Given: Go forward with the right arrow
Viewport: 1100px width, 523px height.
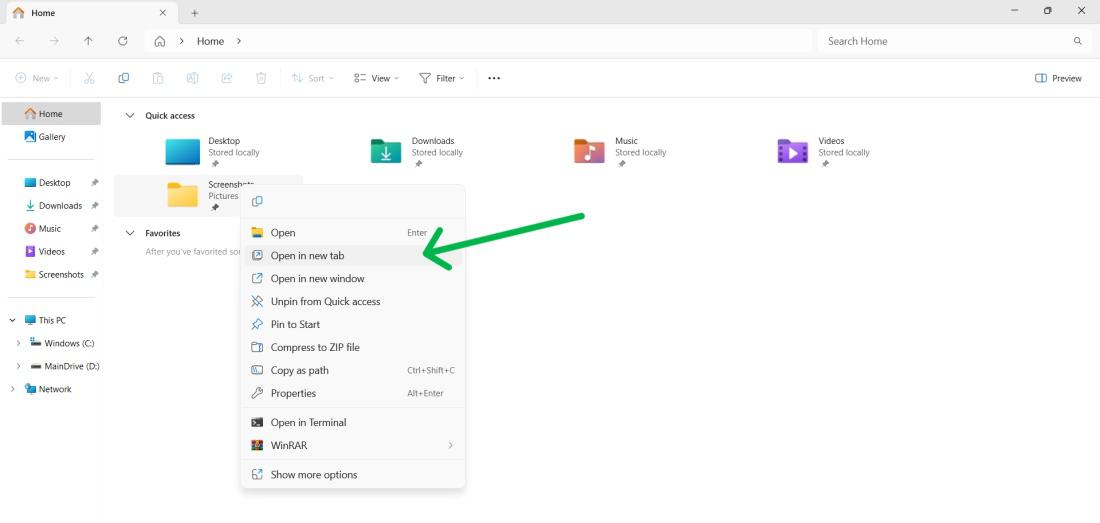Looking at the screenshot, I should click(54, 41).
